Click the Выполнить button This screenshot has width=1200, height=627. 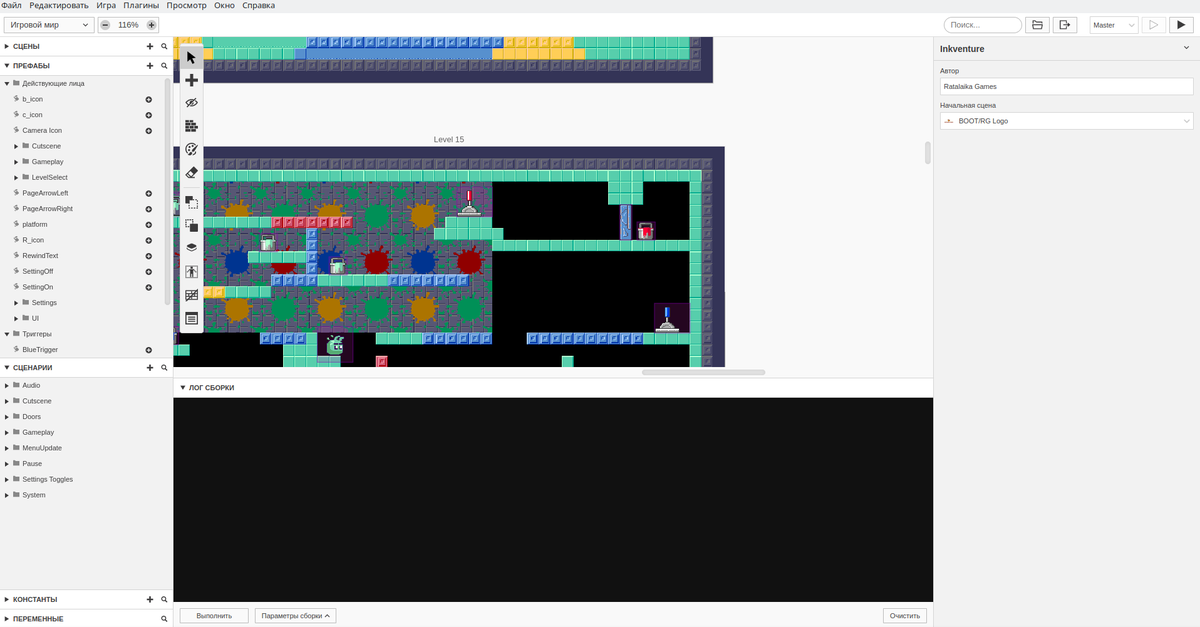(214, 616)
